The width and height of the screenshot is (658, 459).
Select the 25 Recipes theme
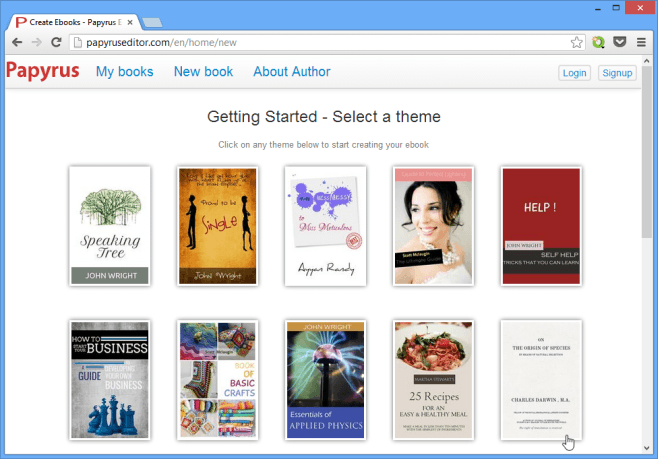click(433, 380)
